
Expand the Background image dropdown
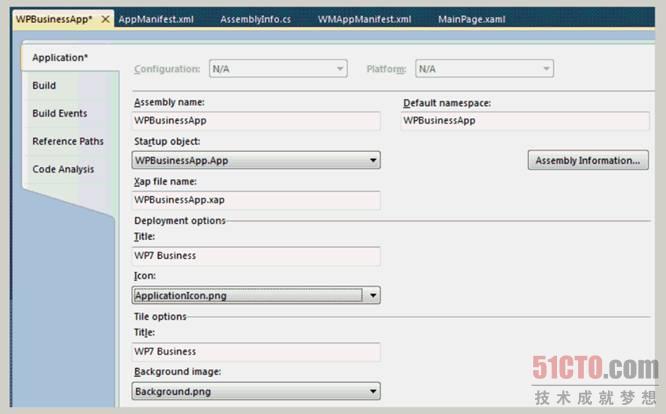[256, 391]
